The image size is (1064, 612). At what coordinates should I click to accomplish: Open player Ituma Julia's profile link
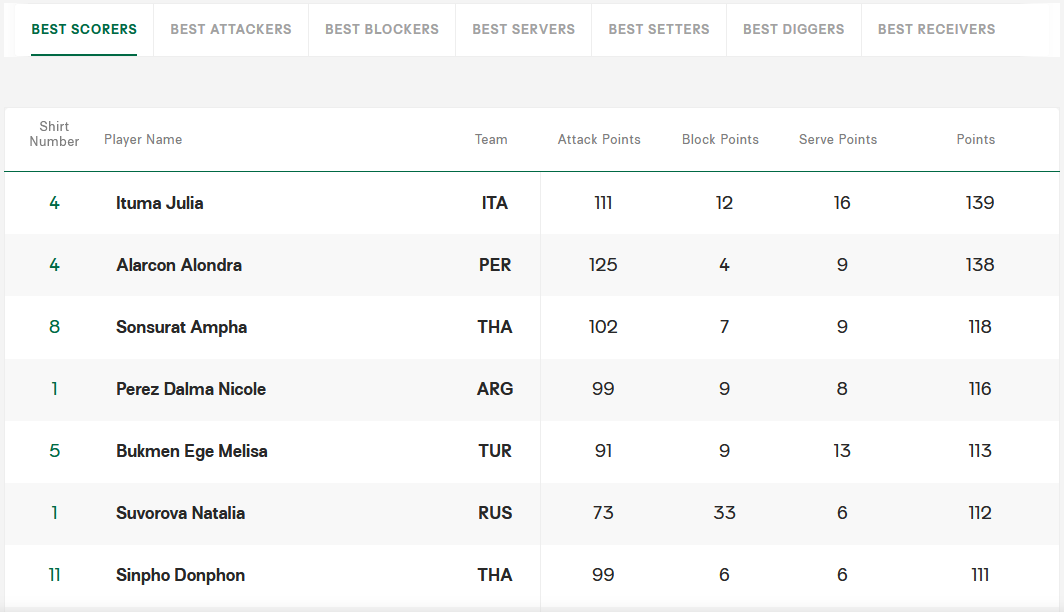(160, 203)
